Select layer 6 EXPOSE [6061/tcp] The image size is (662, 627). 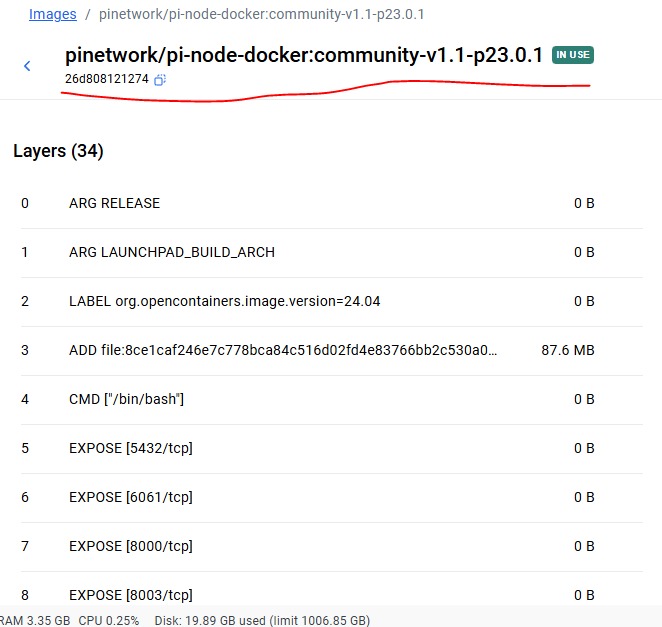(x=331, y=497)
